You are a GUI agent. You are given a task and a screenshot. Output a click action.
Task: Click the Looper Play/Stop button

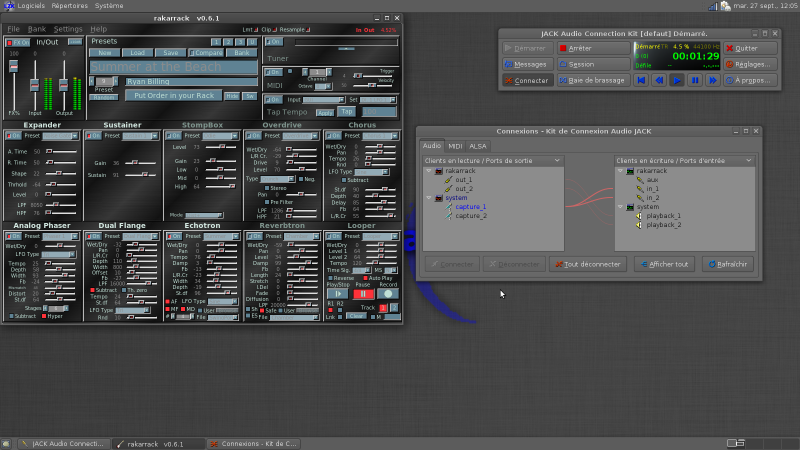[337, 294]
